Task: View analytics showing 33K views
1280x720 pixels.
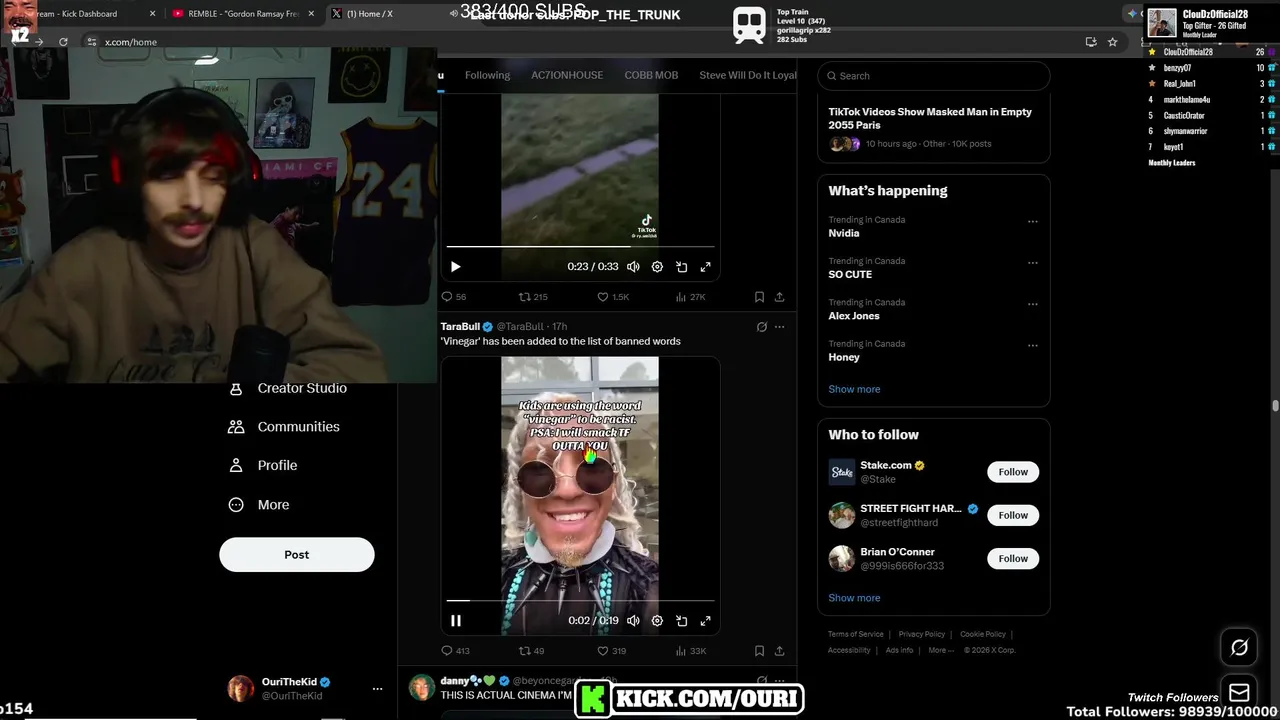Action: (691, 651)
